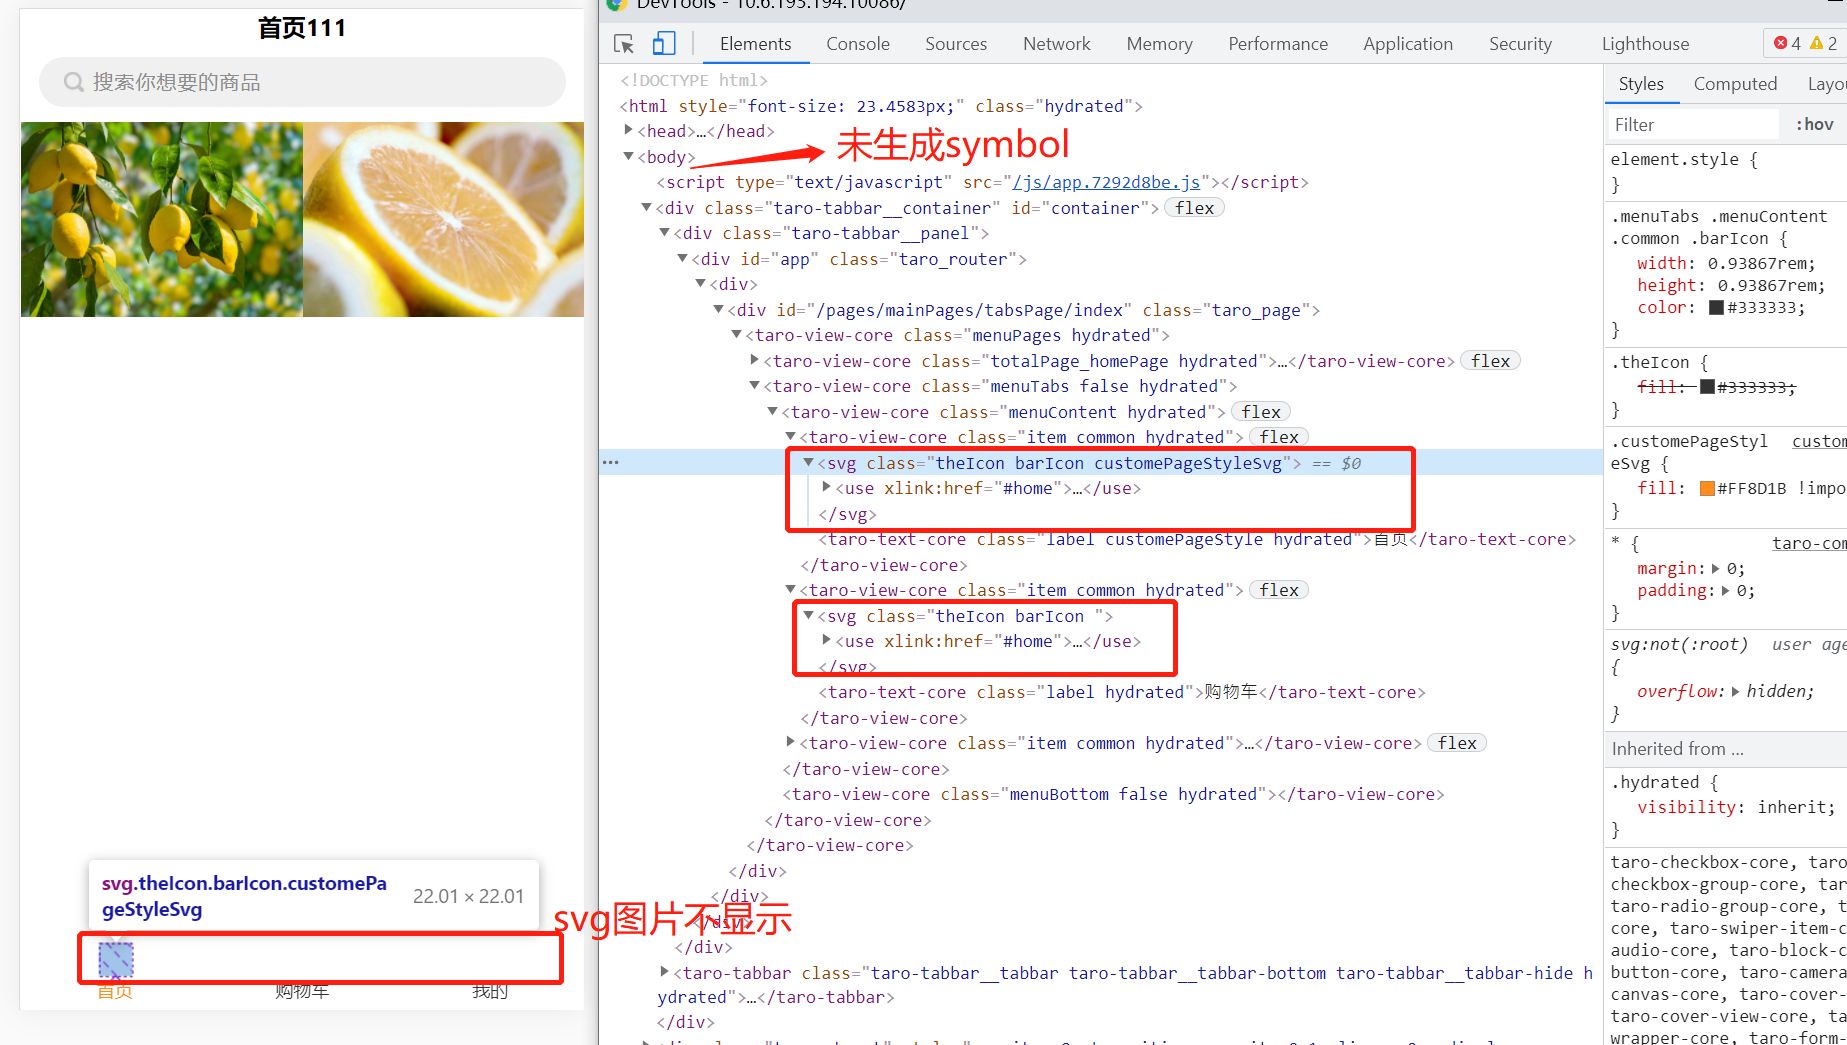Expand the use xlink:href home node

click(x=825, y=488)
